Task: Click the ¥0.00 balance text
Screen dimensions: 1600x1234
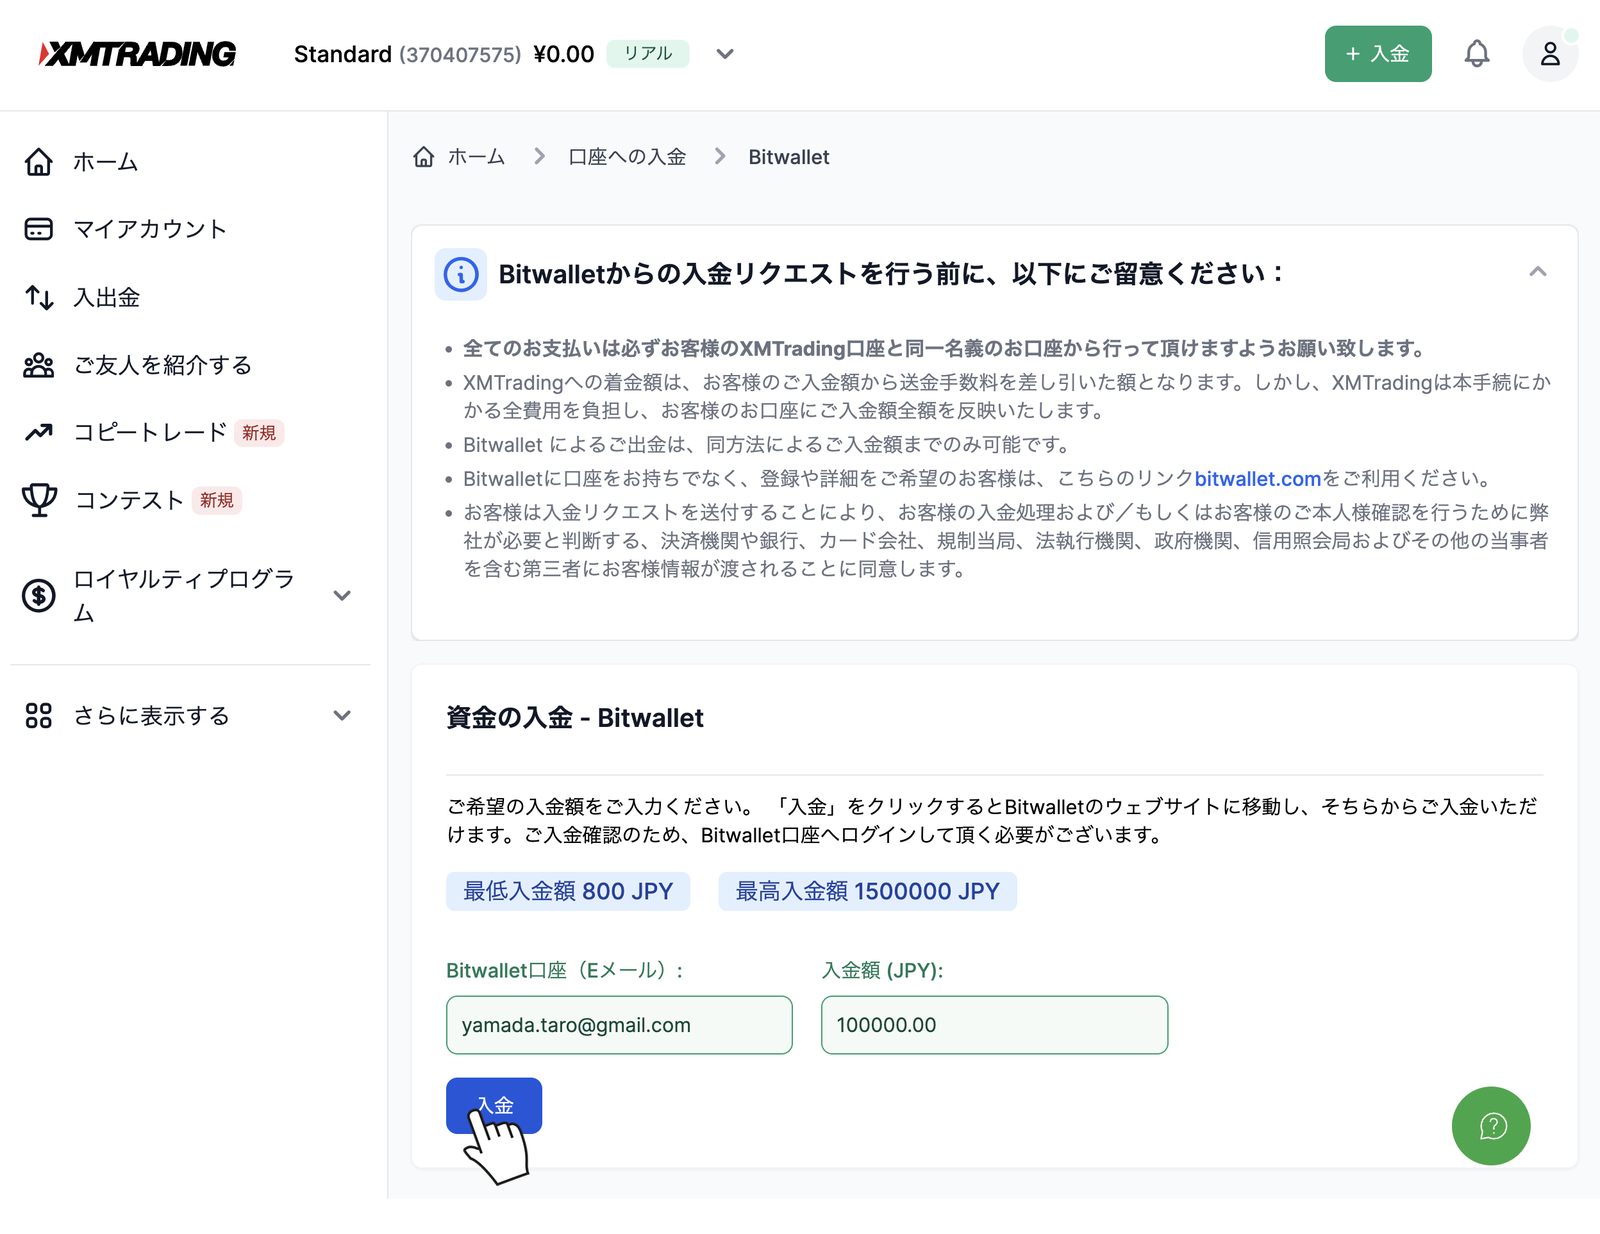Action: pyautogui.click(x=564, y=54)
